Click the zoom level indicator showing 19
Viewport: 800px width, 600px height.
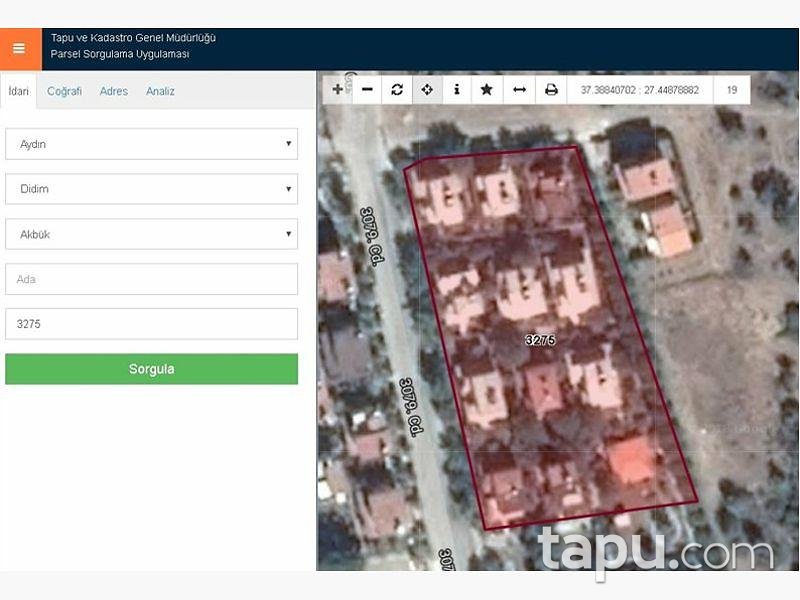click(730, 89)
